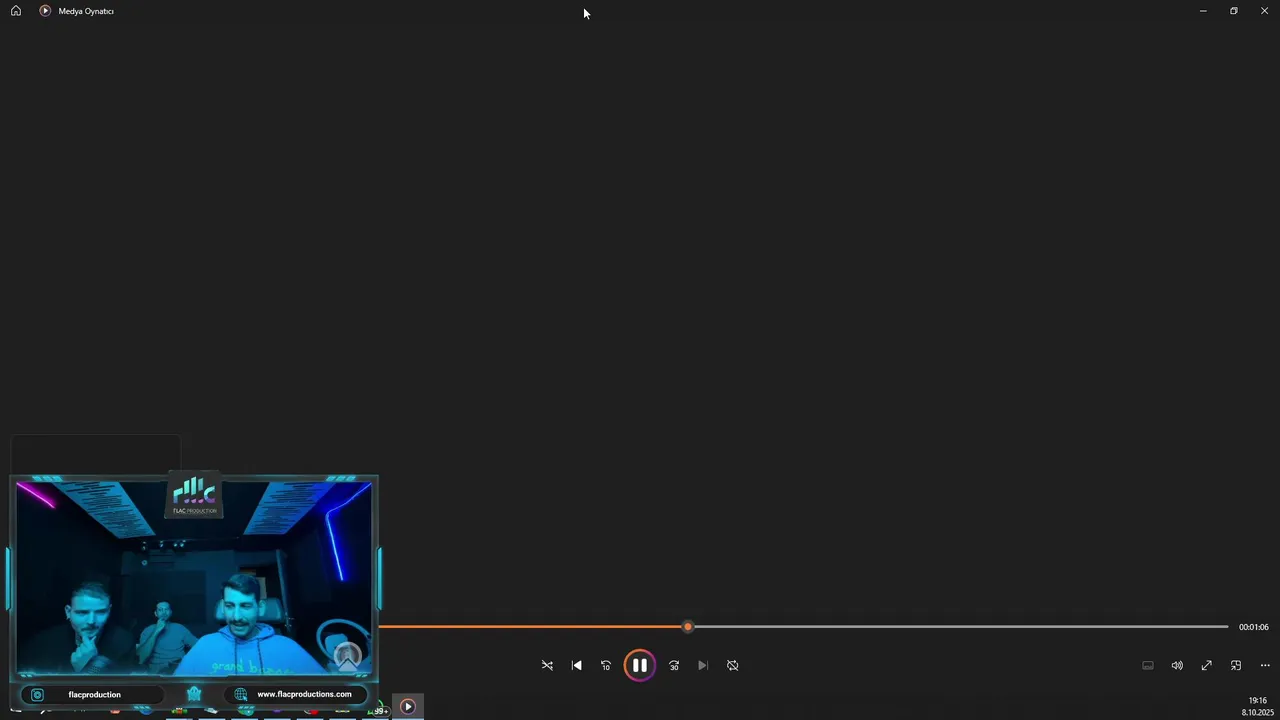Click the Medya Oynatıcı app icon
1280x720 pixels.
click(x=45, y=11)
